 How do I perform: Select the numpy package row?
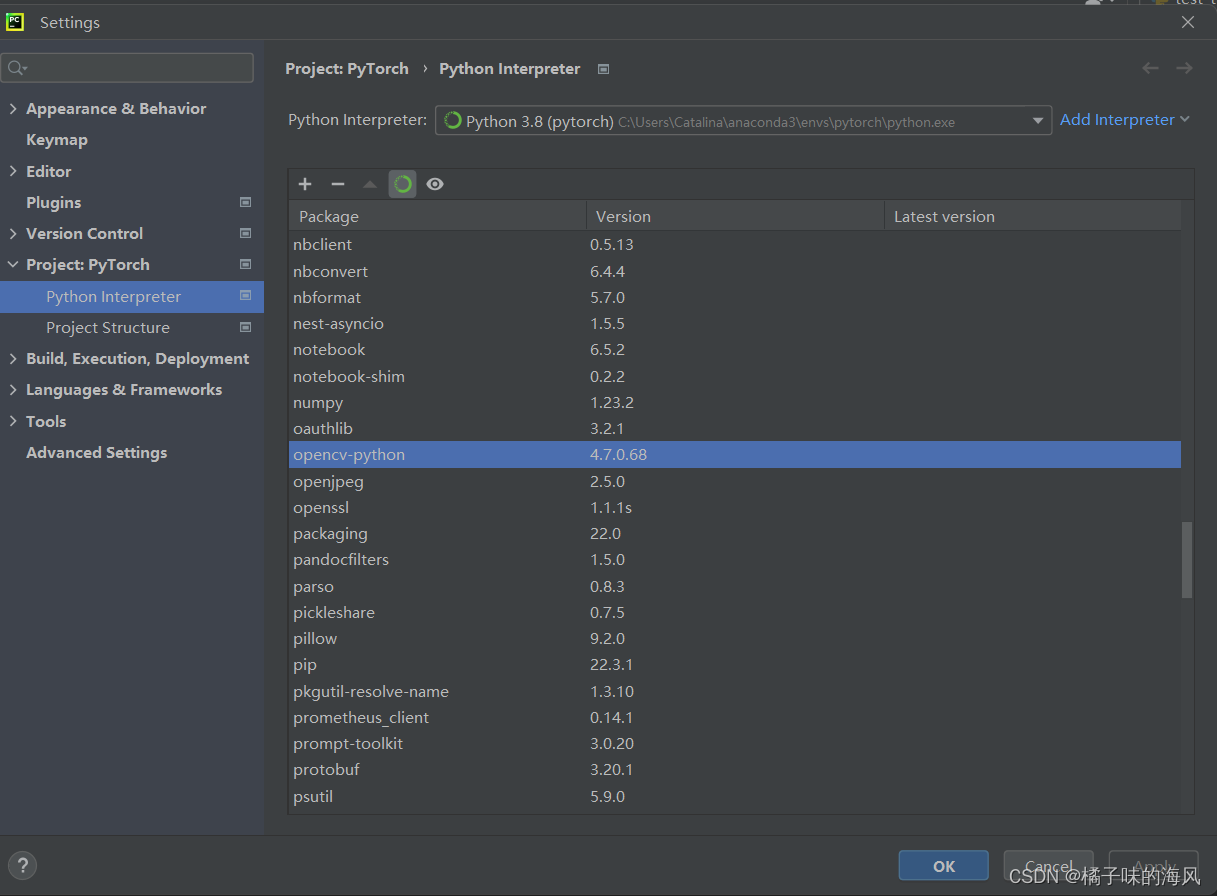735,402
